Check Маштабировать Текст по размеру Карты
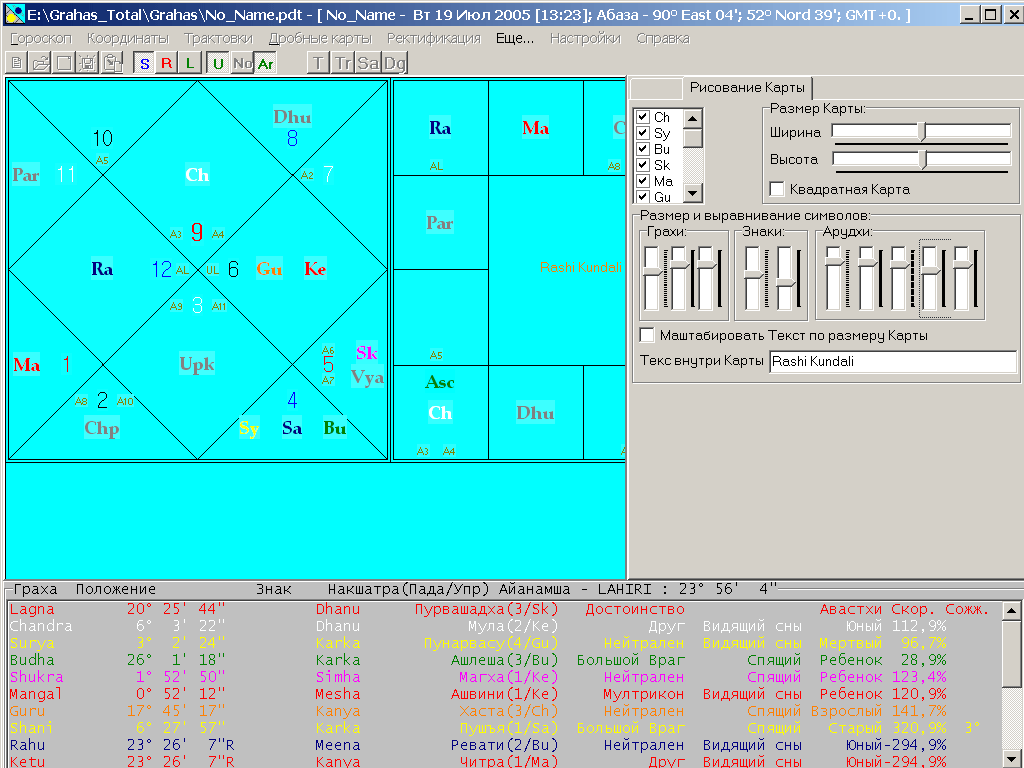 [647, 335]
